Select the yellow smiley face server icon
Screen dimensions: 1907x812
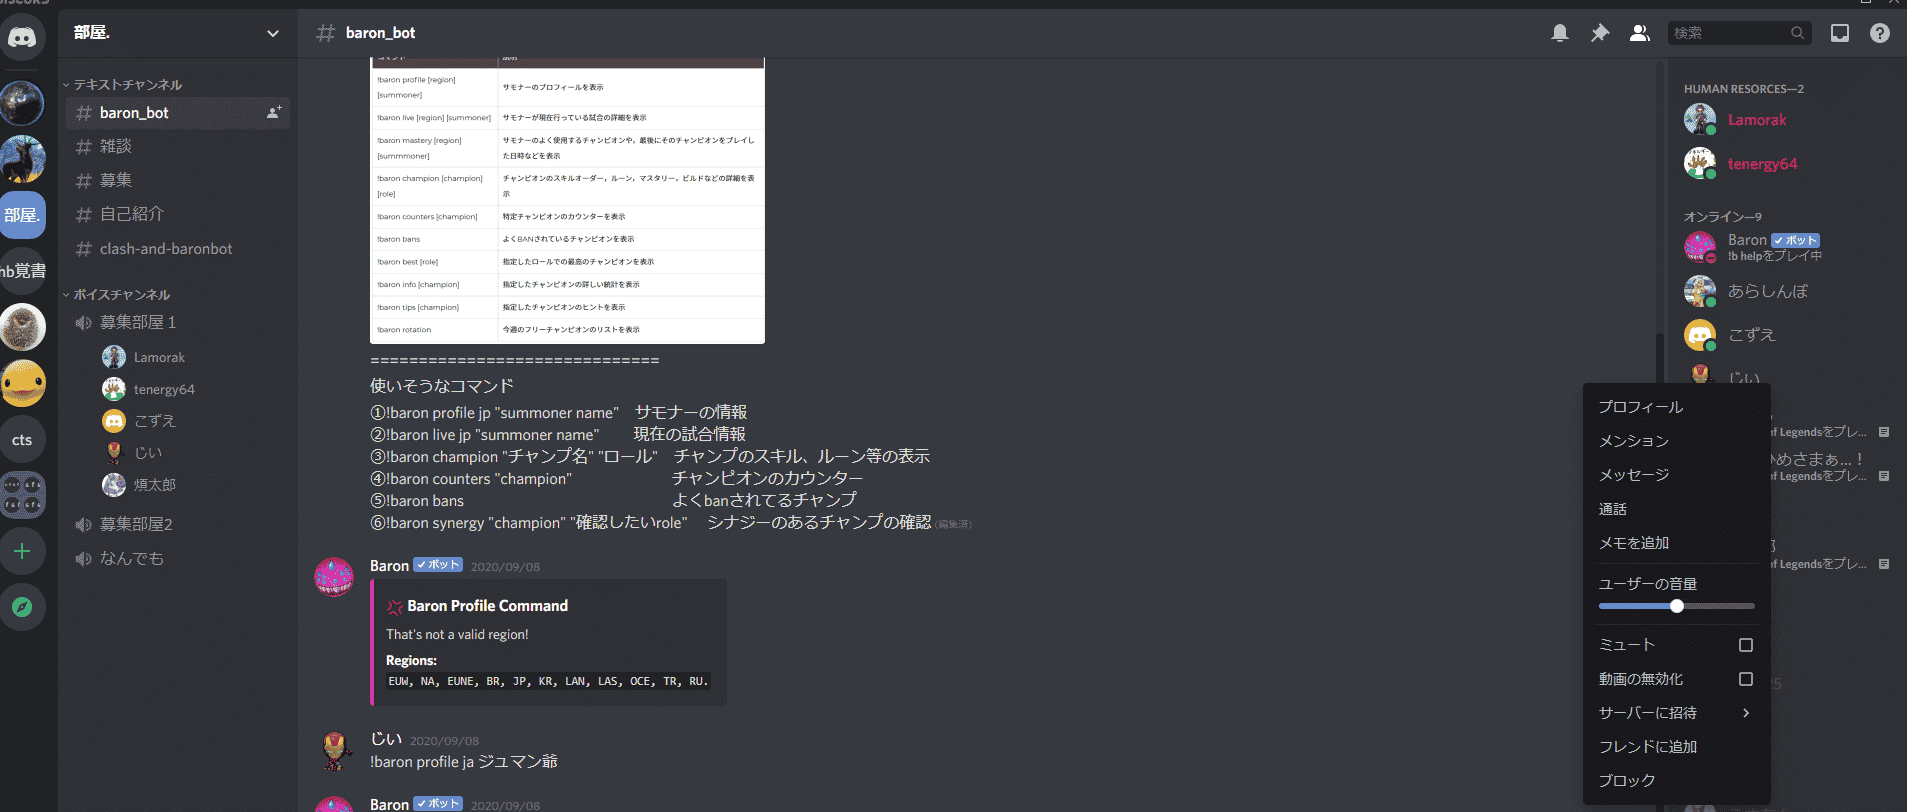pyautogui.click(x=22, y=383)
